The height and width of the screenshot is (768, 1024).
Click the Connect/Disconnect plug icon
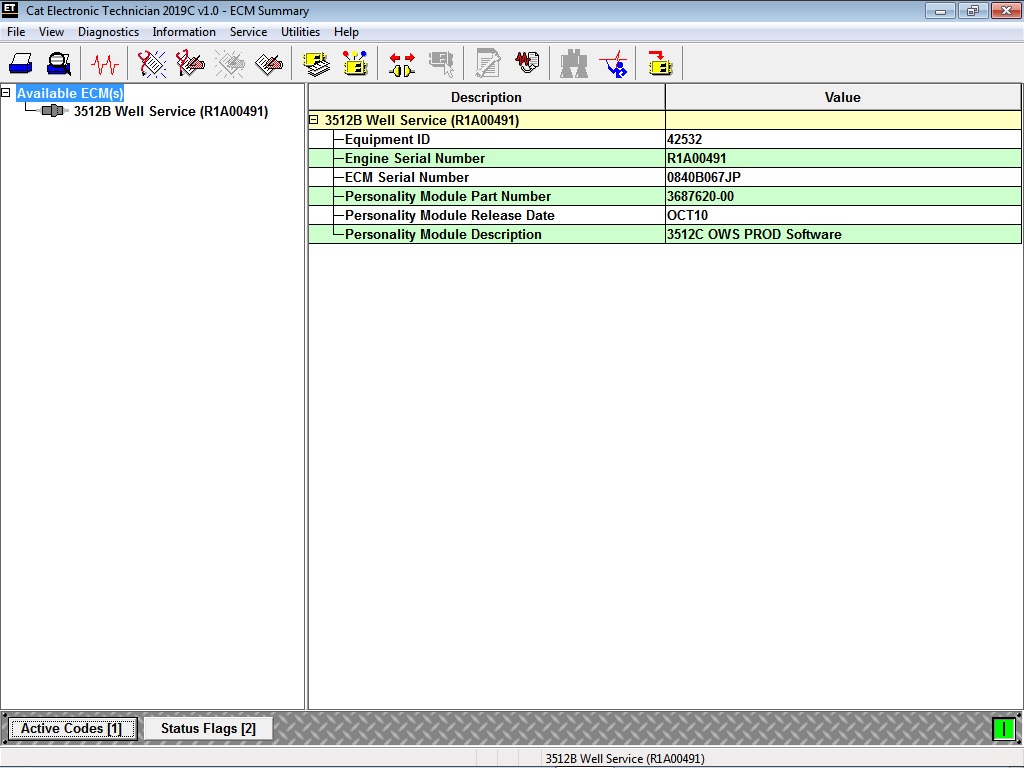point(402,64)
